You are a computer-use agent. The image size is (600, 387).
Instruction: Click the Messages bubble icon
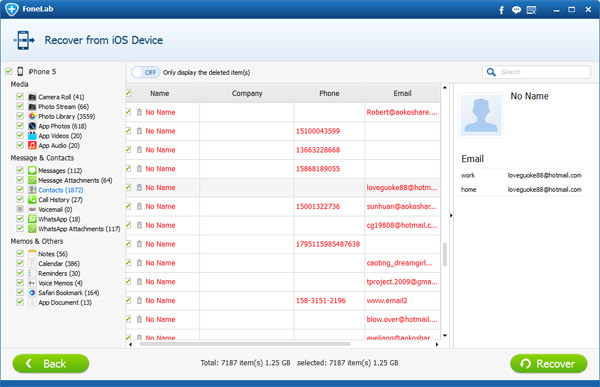[x=32, y=170]
